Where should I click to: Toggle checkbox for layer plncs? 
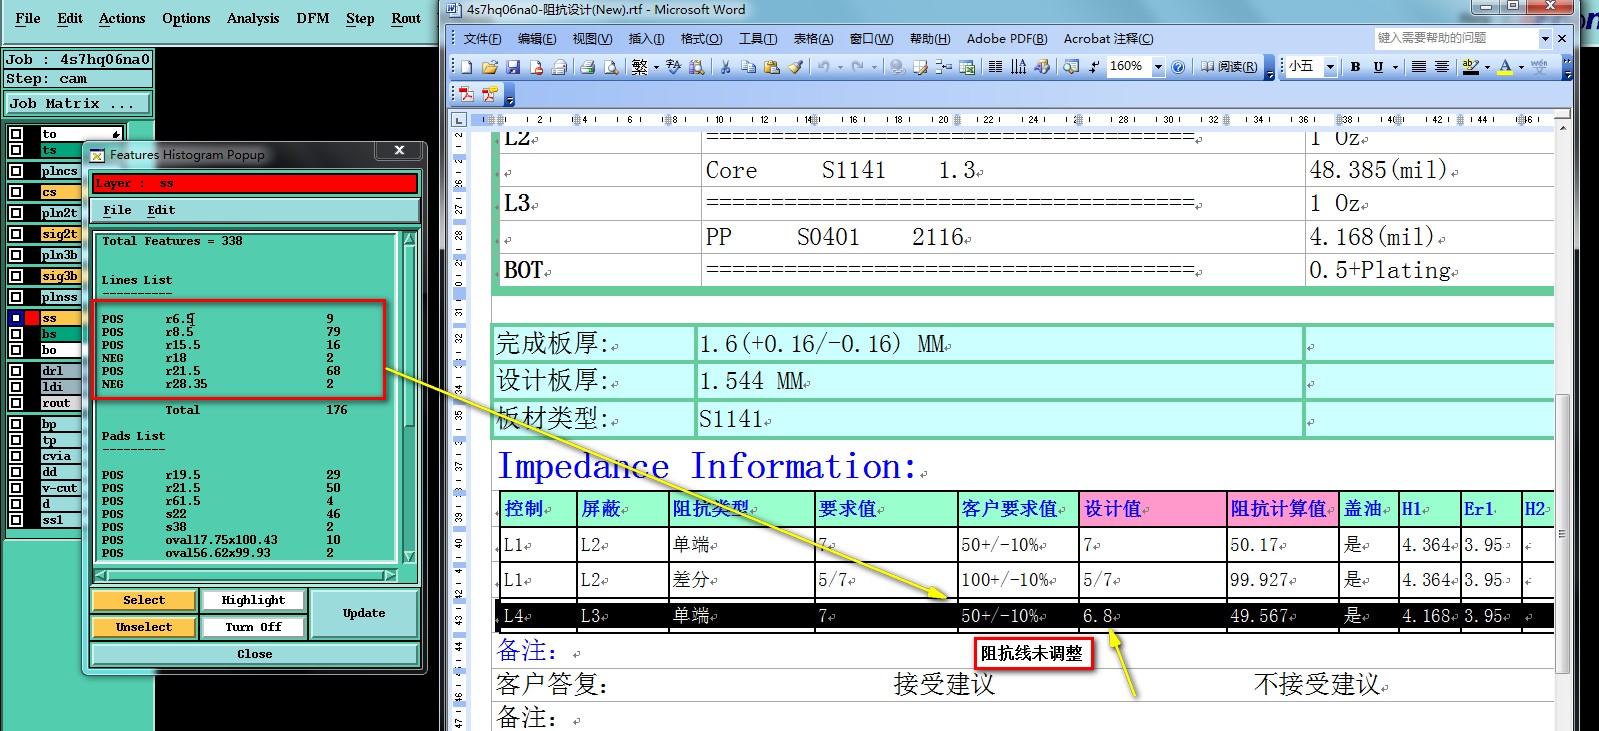tap(16, 171)
